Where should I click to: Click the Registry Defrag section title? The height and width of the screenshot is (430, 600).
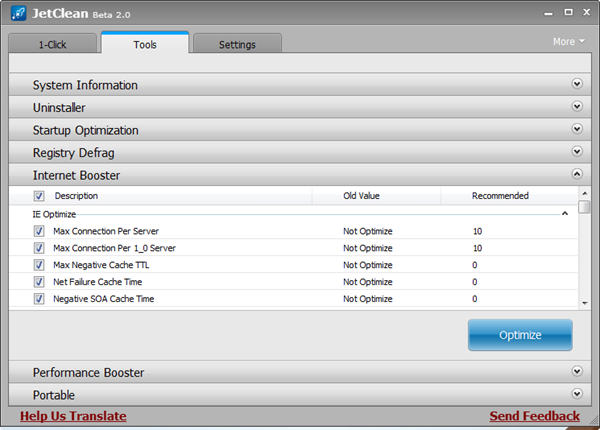pos(73,153)
